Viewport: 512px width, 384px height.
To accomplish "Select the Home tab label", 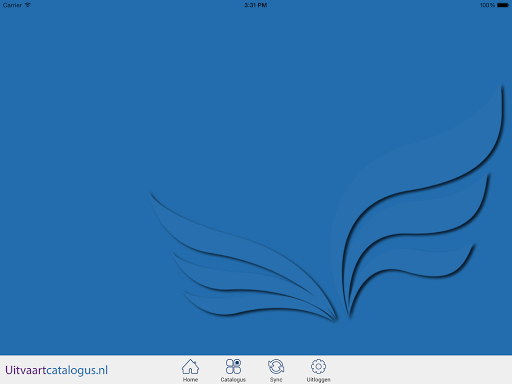I will click(x=190, y=380).
